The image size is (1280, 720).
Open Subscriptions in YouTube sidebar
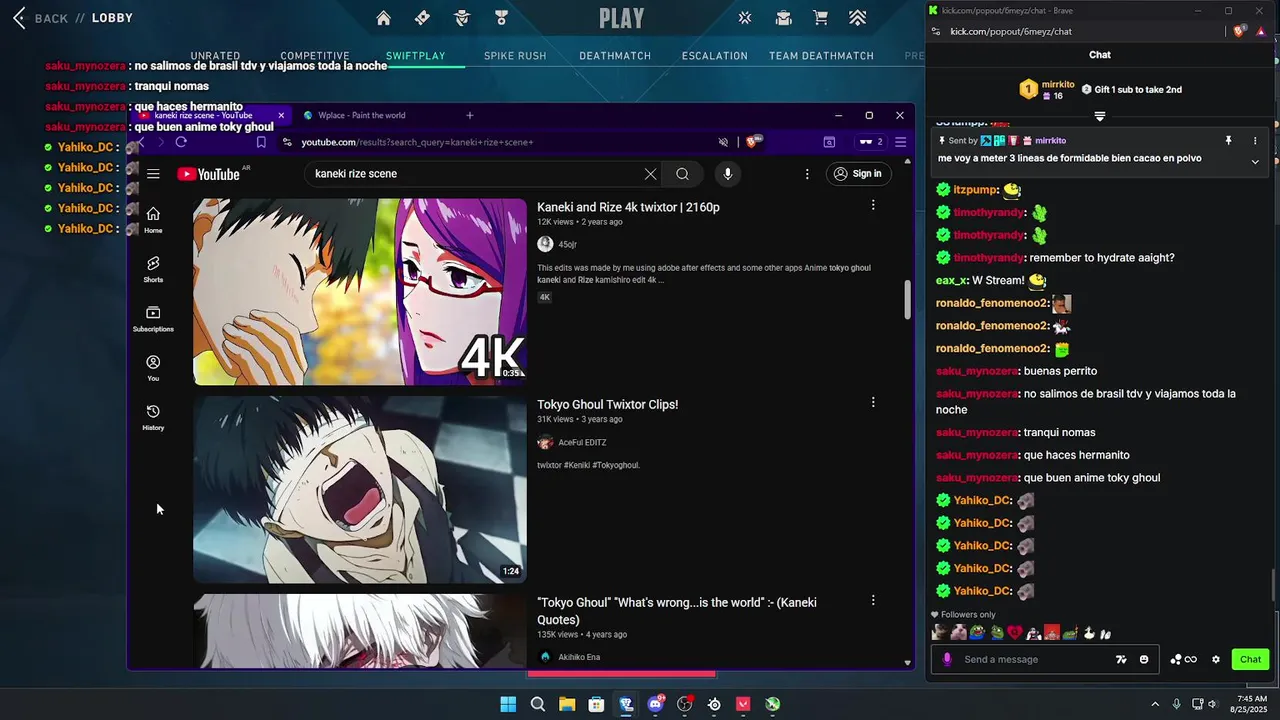click(x=153, y=319)
